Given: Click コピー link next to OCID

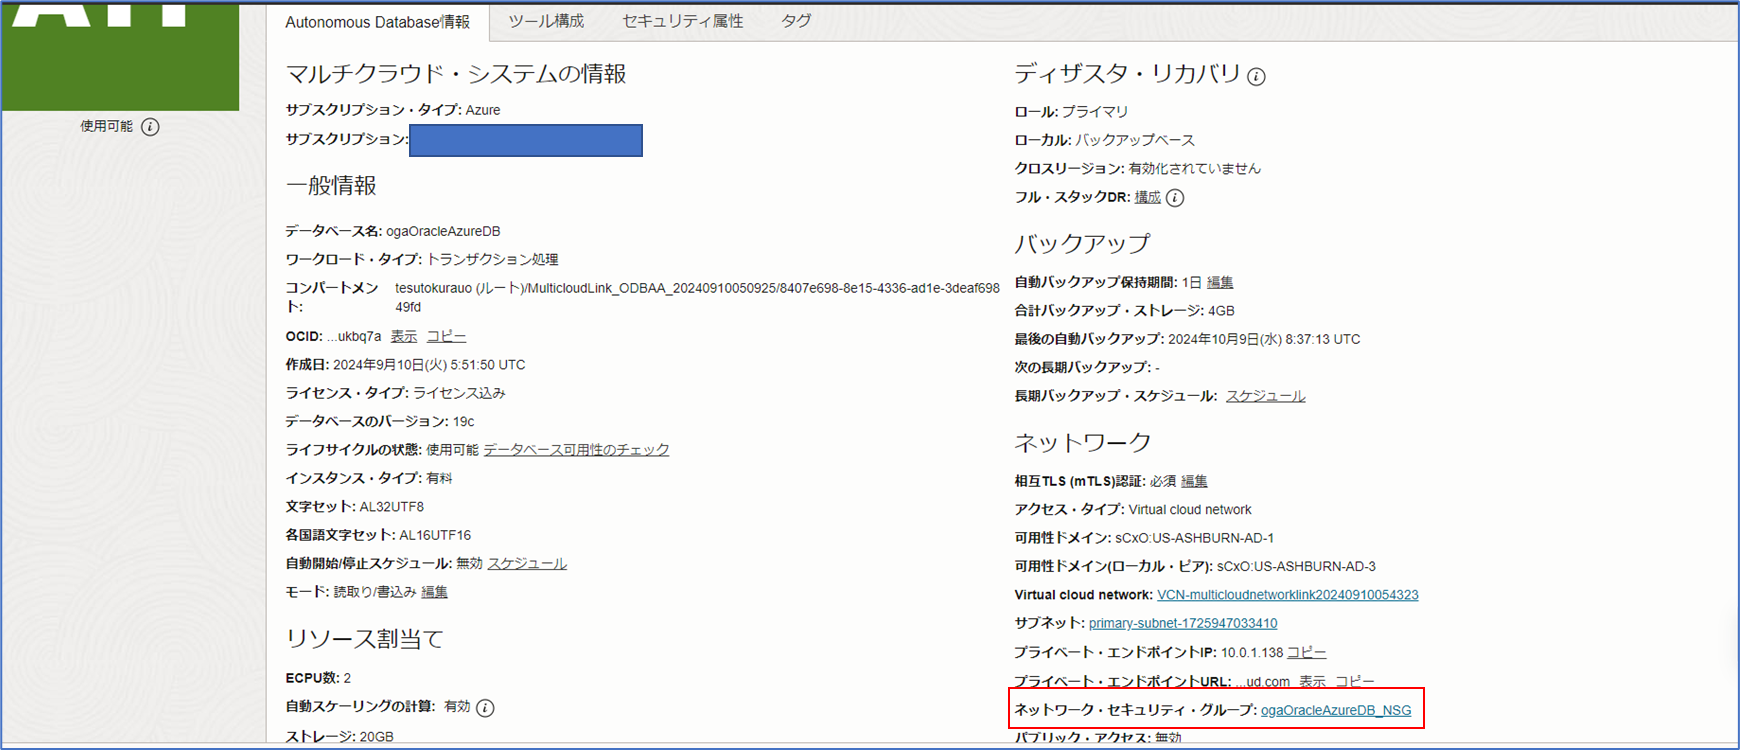Looking at the screenshot, I should 446,336.
